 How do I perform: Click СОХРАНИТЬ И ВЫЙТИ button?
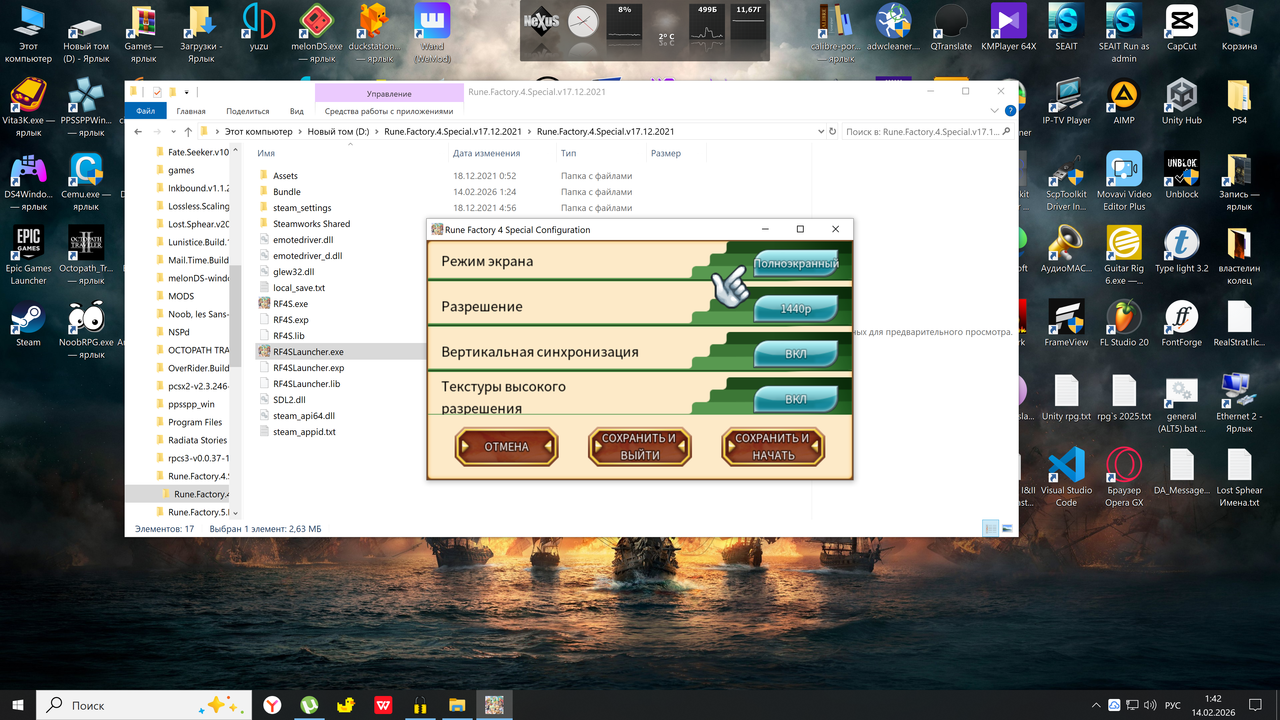coord(640,446)
